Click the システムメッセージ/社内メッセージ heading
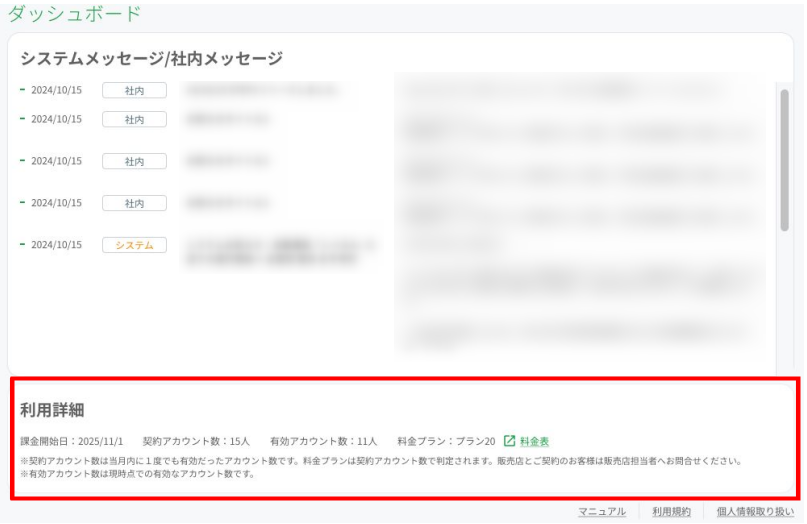Screen dimensions: 807x524 tap(151, 58)
